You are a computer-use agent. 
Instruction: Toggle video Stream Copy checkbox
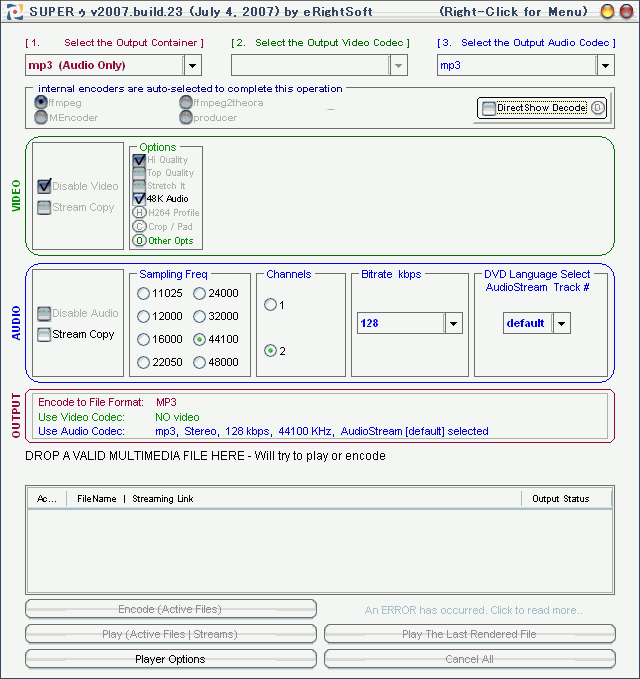tap(44, 207)
